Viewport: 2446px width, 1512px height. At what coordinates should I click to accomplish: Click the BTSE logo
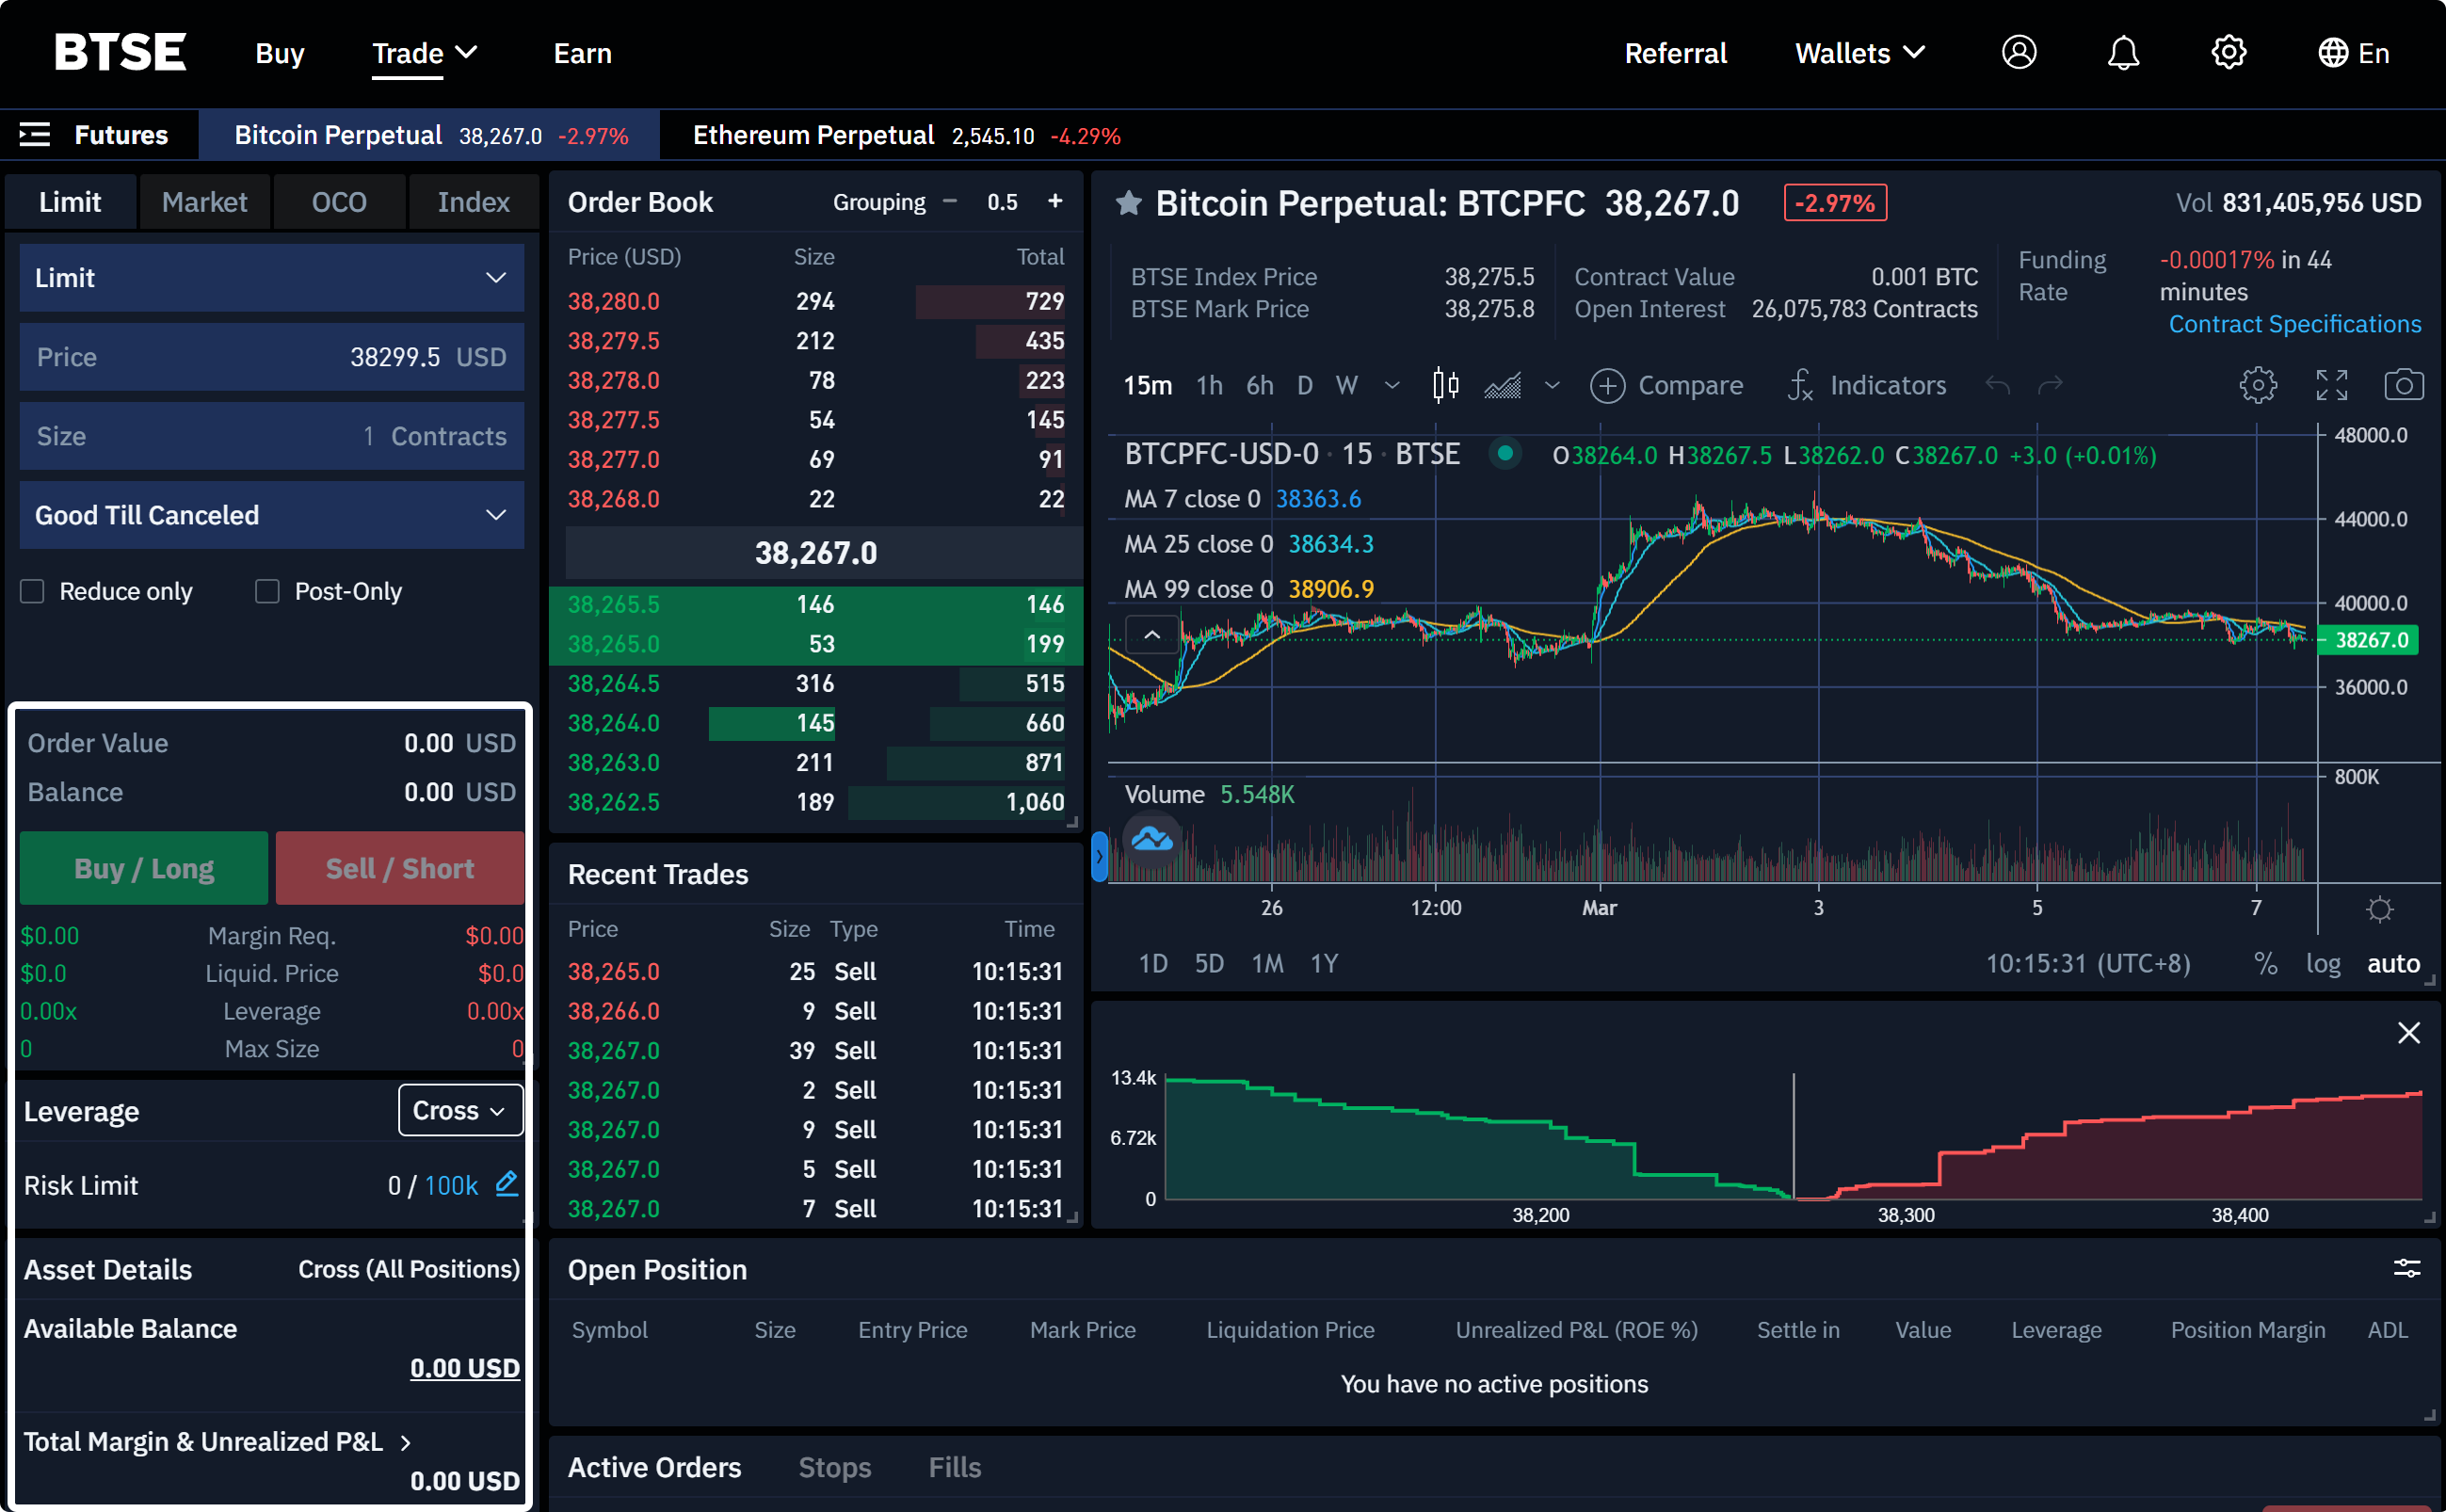(120, 52)
